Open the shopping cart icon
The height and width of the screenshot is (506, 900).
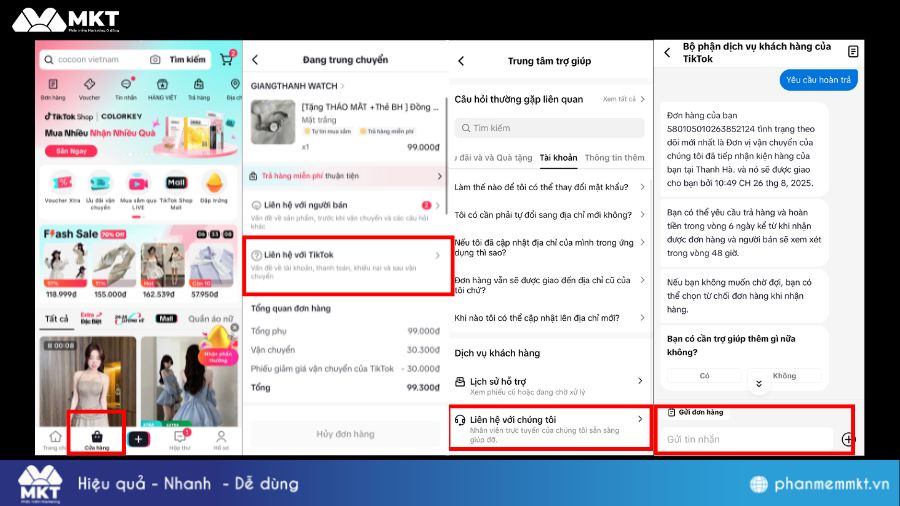227,59
